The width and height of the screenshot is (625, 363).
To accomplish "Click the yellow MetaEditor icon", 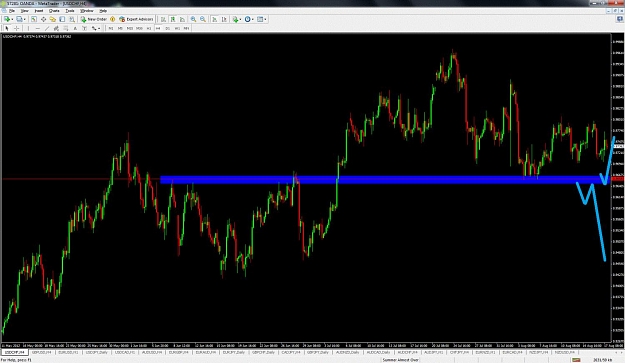I will coord(112,19).
